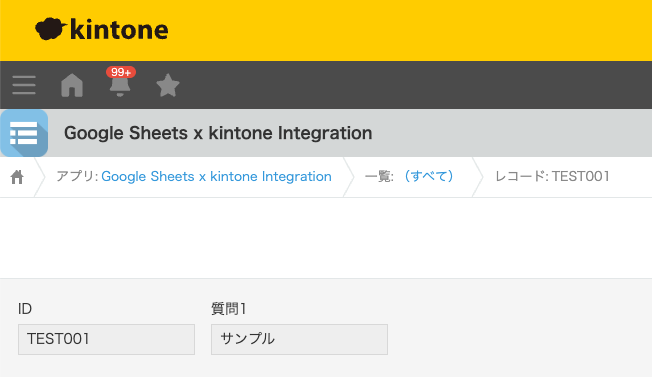Click the 質問1 field containing サンプル
This screenshot has height=377, width=652.
(299, 339)
